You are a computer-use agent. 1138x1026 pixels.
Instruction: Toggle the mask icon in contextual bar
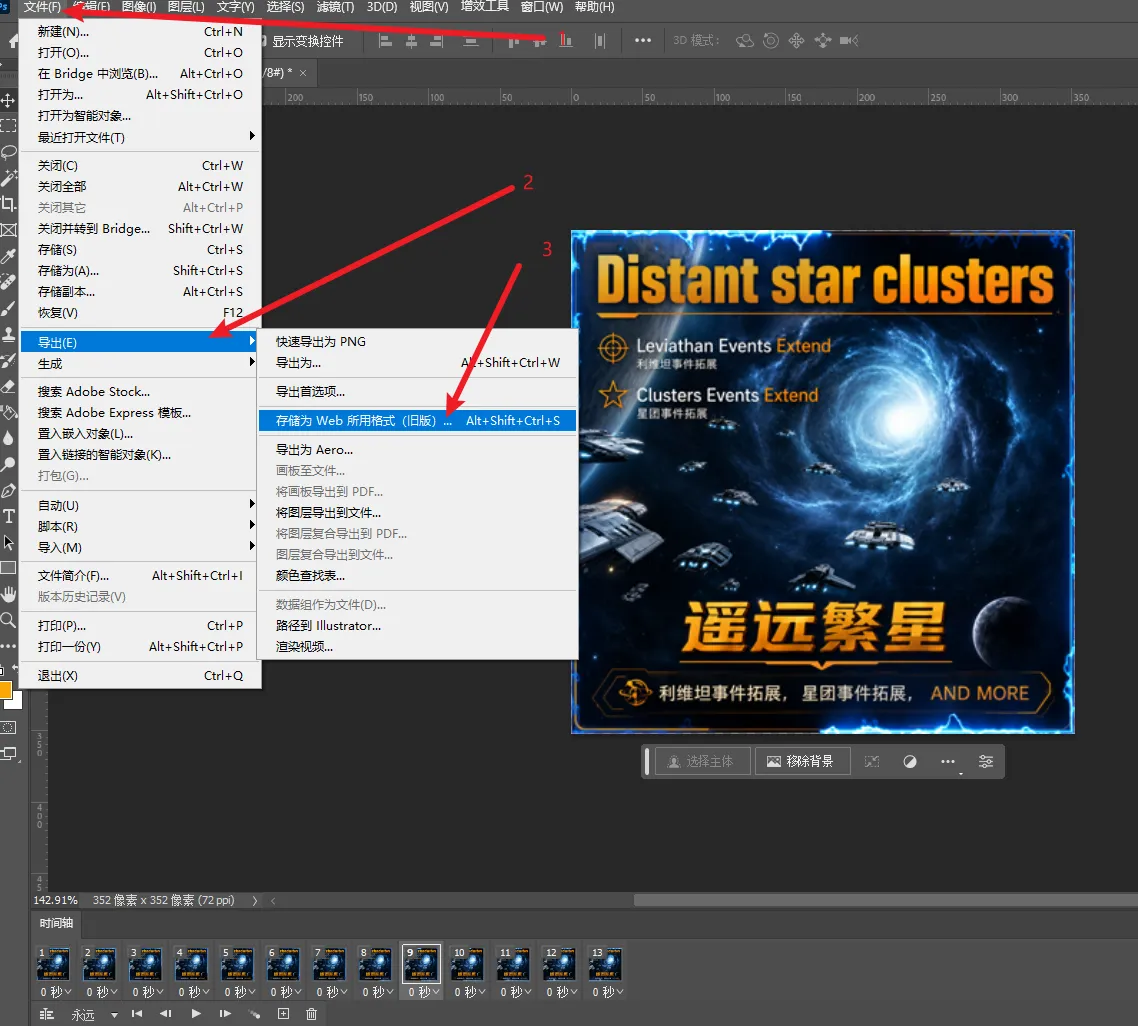click(909, 761)
